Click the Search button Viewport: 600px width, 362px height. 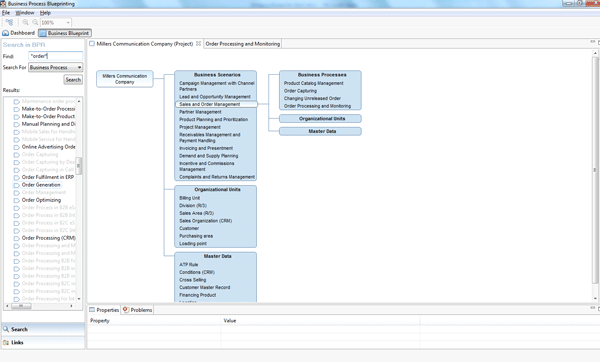73,80
